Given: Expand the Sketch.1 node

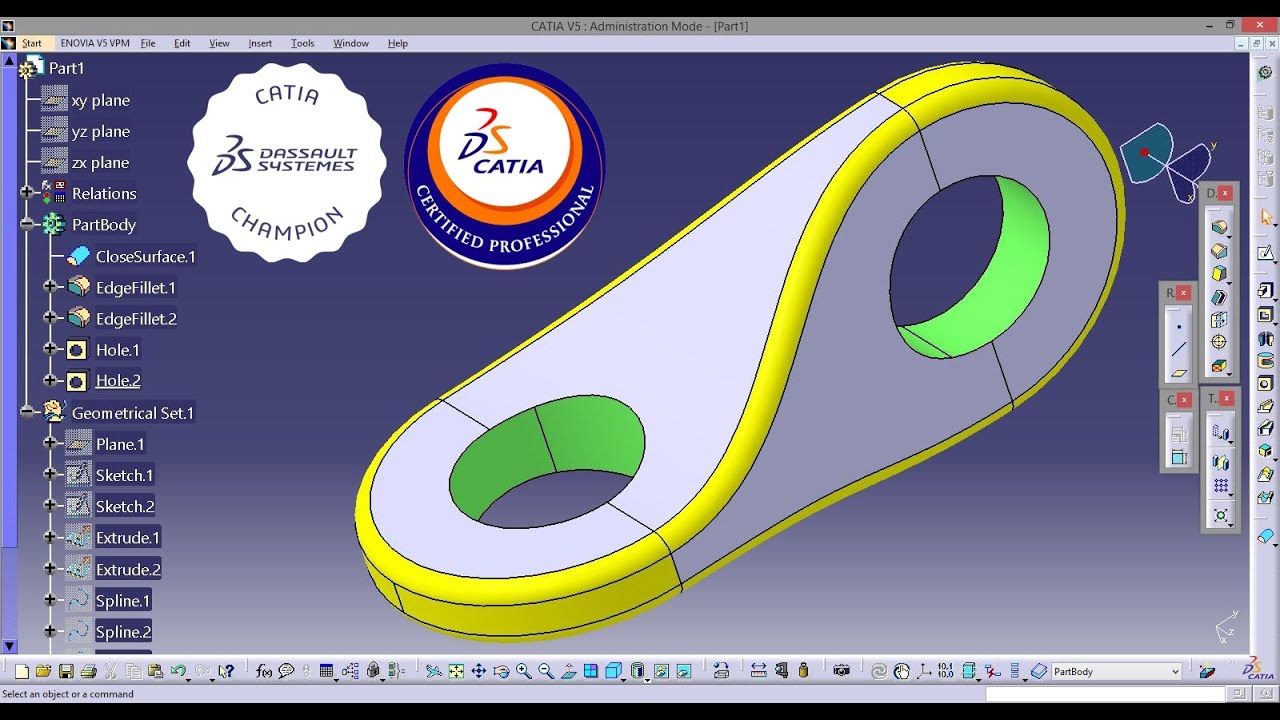Looking at the screenshot, I should point(50,475).
